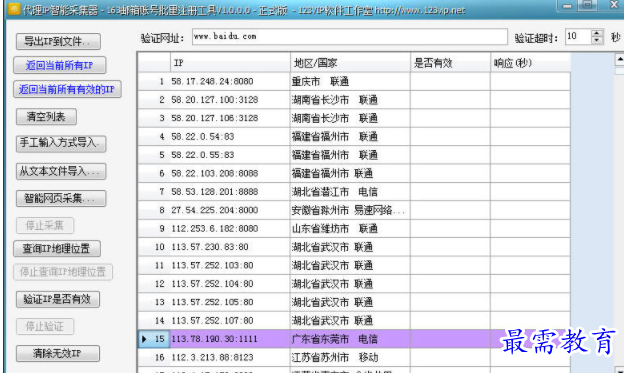624x373 pixels.
Task: Select row 113.57.252.105:80
Action: pos(354,302)
